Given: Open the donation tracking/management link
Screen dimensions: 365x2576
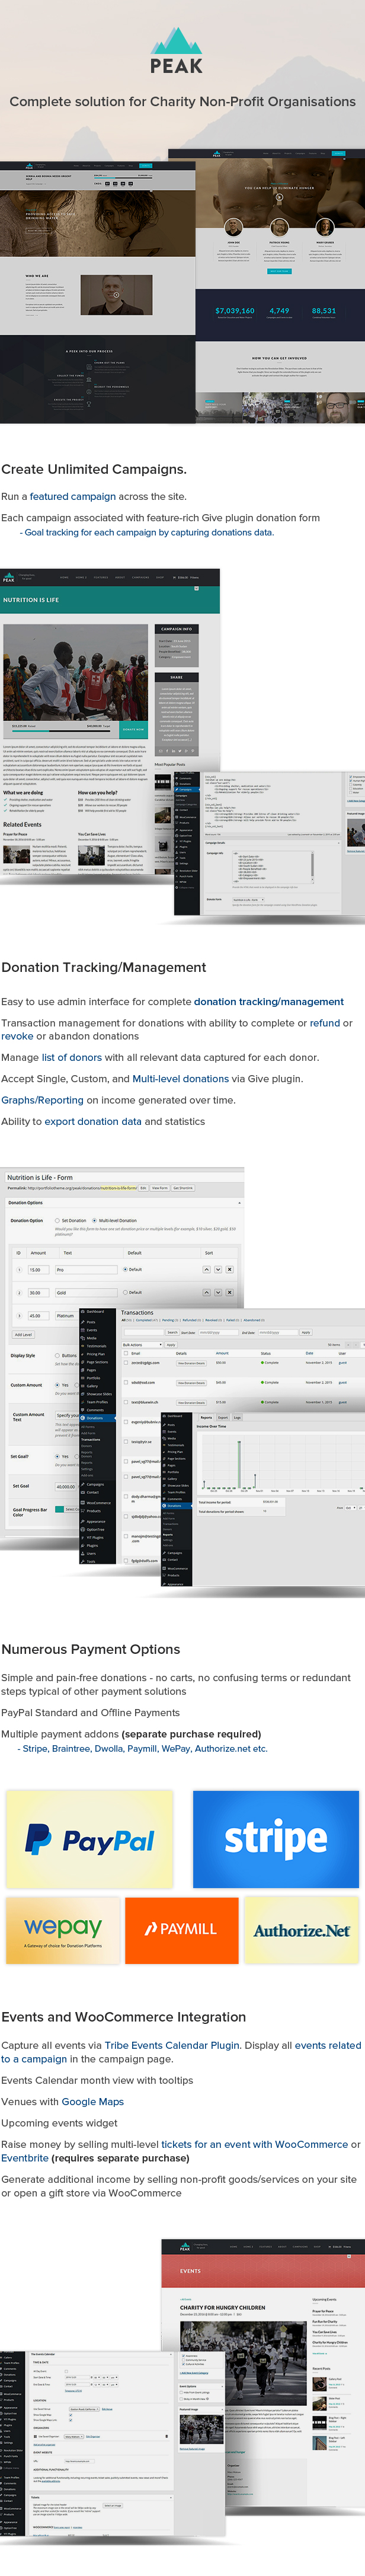Looking at the screenshot, I should tap(269, 1001).
